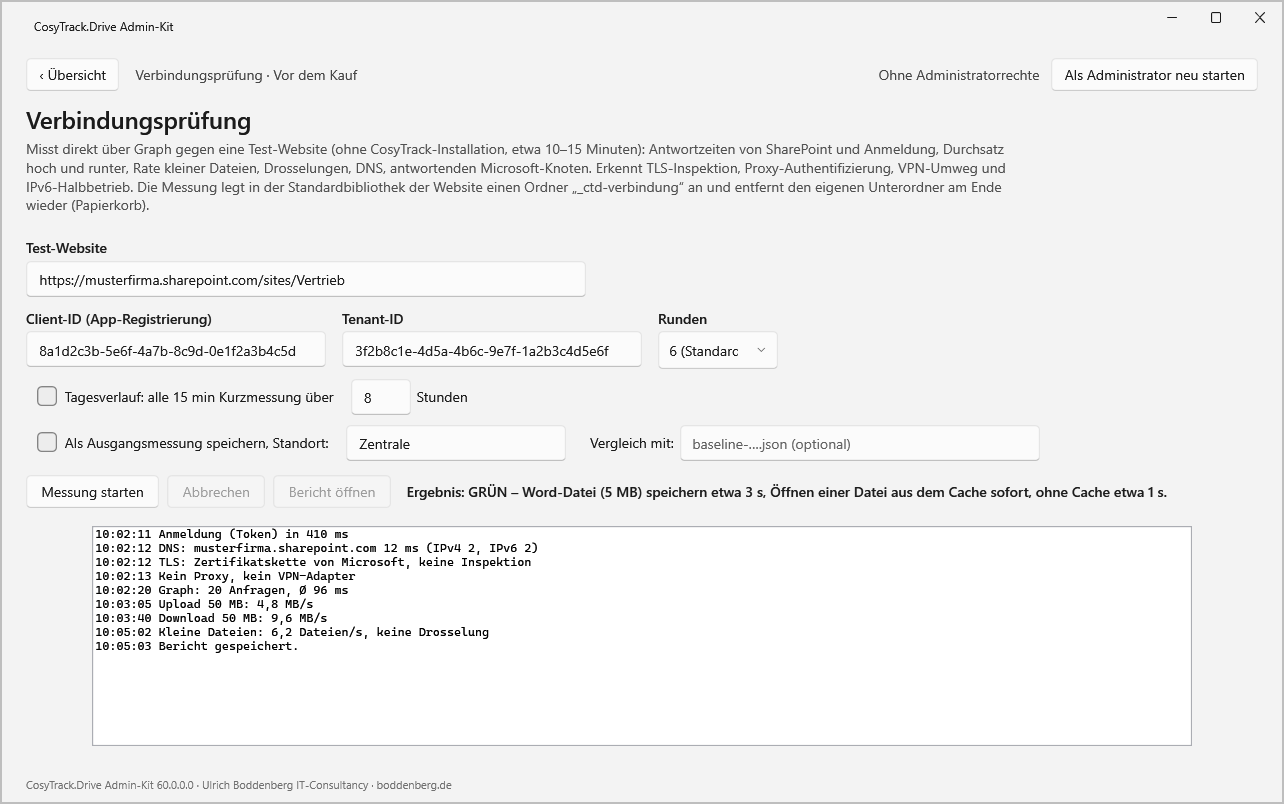Click log line Bericht gespeichert.

pyautogui.click(x=197, y=646)
